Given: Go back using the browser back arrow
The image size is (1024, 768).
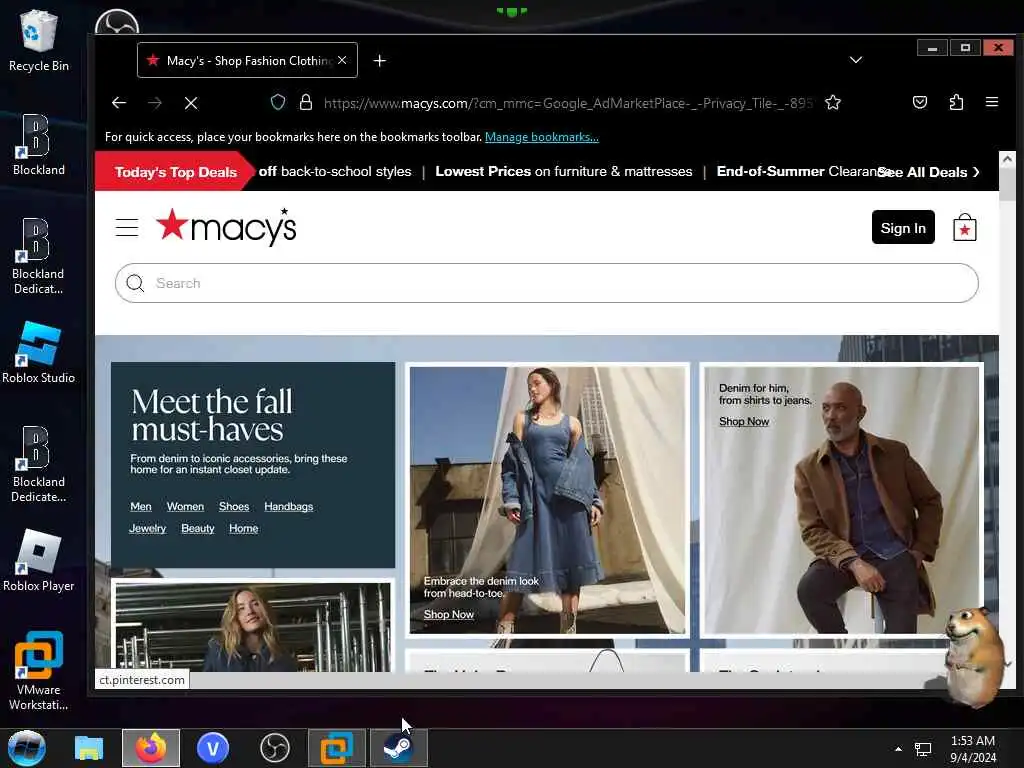Looking at the screenshot, I should [119, 103].
